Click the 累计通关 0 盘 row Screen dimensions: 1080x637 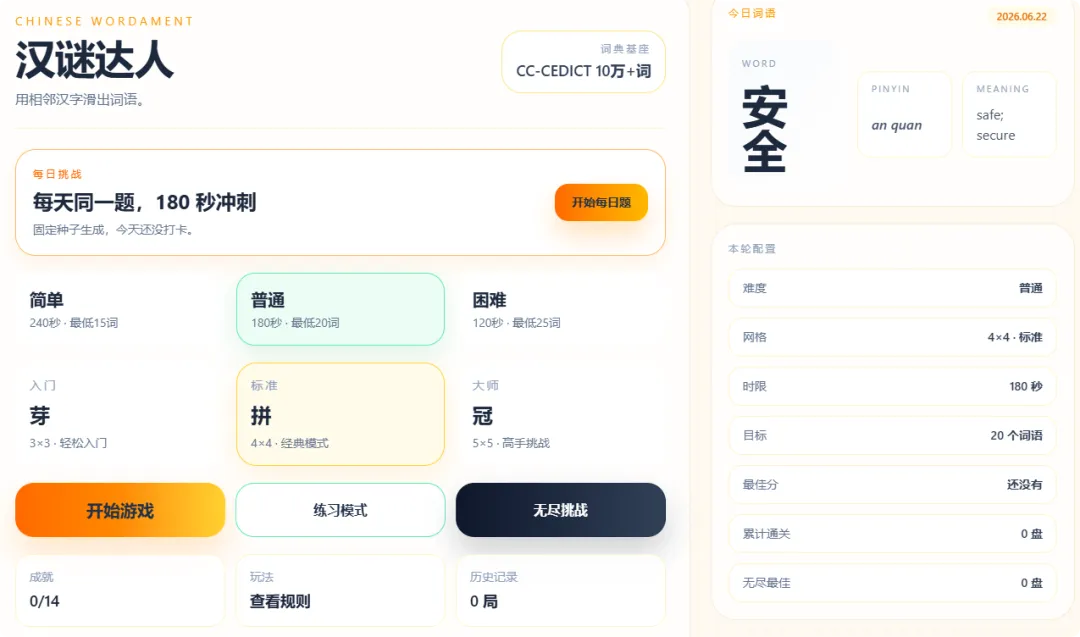pyautogui.click(x=892, y=534)
